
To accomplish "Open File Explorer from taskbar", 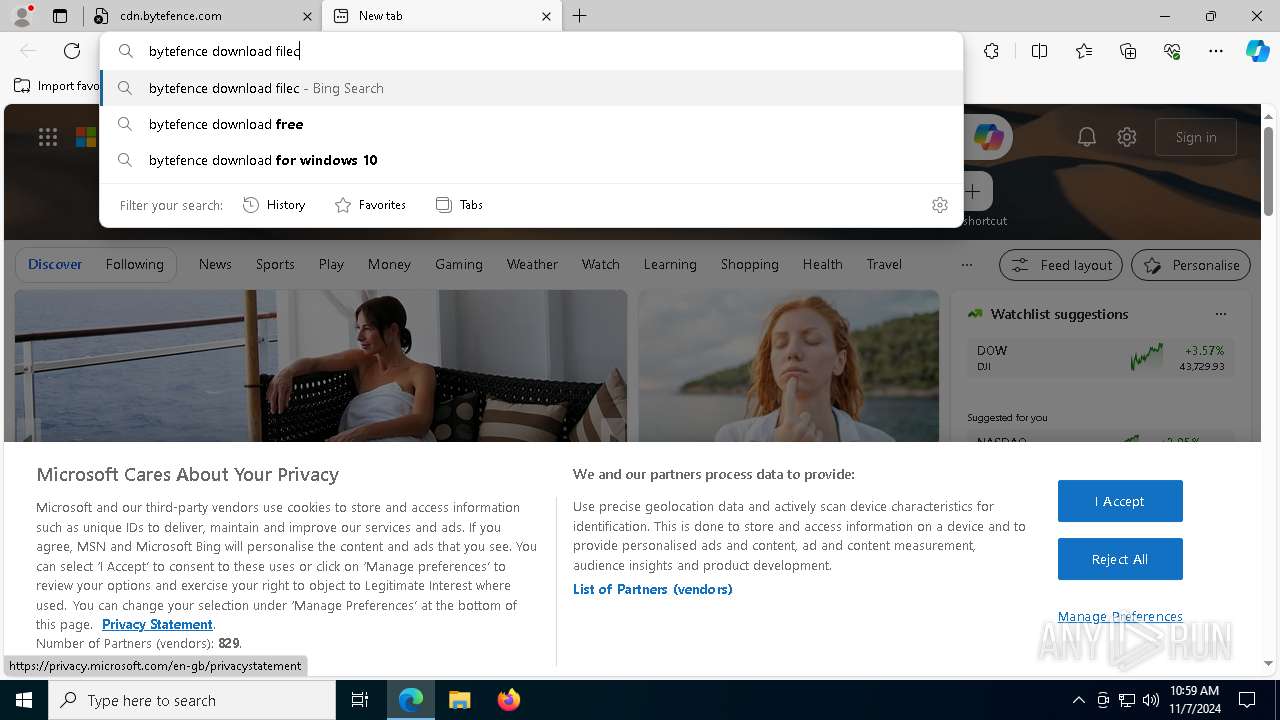I will pyautogui.click(x=459, y=700).
